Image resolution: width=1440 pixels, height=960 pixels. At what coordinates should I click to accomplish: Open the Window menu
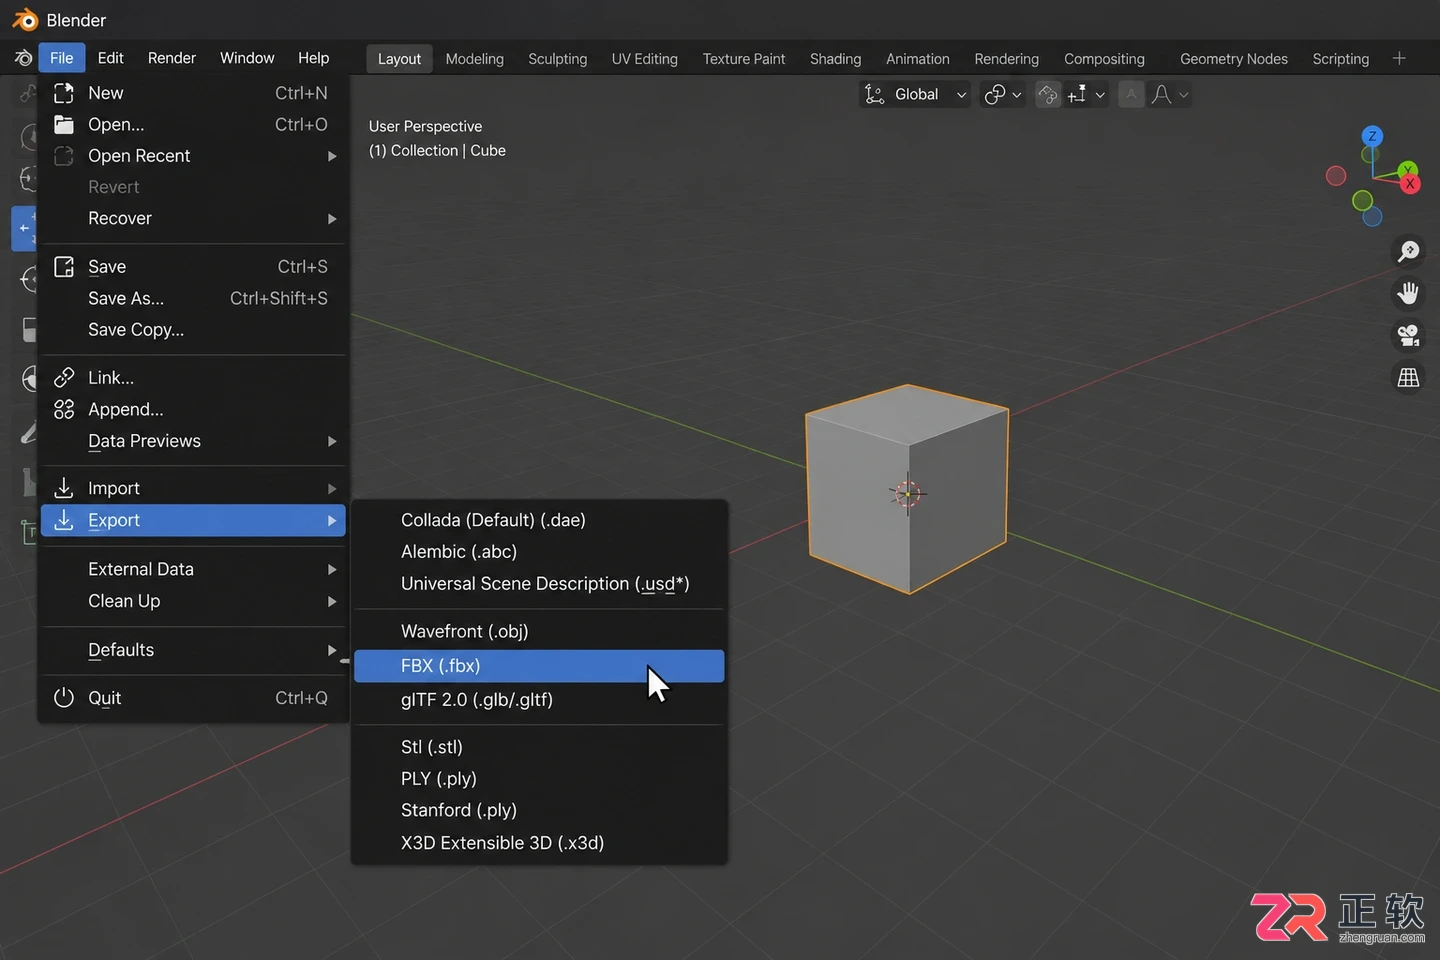pyautogui.click(x=247, y=58)
